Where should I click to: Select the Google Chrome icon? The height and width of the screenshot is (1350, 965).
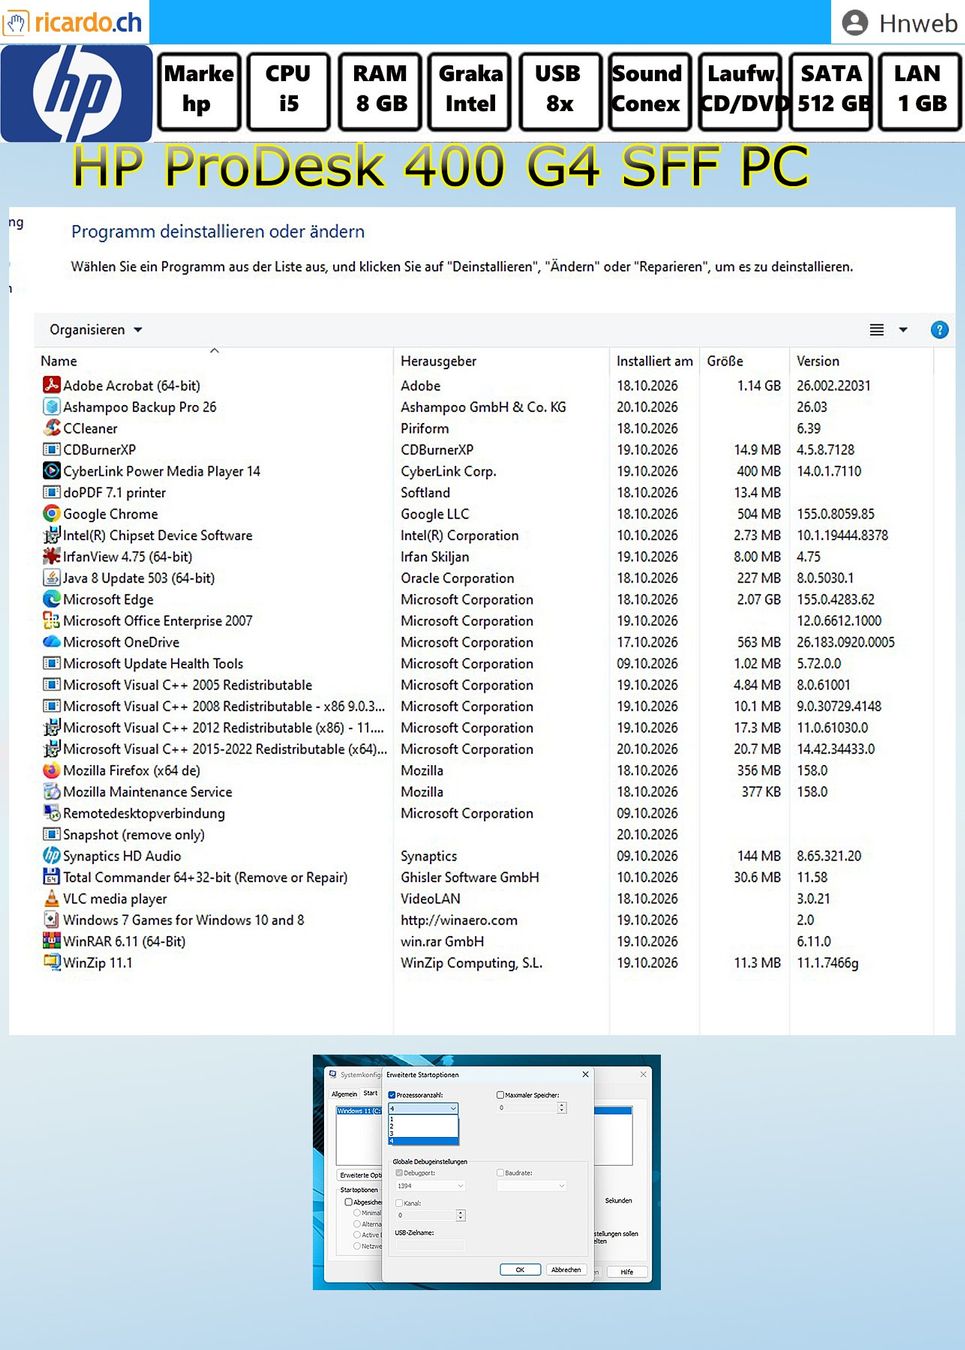coord(51,514)
